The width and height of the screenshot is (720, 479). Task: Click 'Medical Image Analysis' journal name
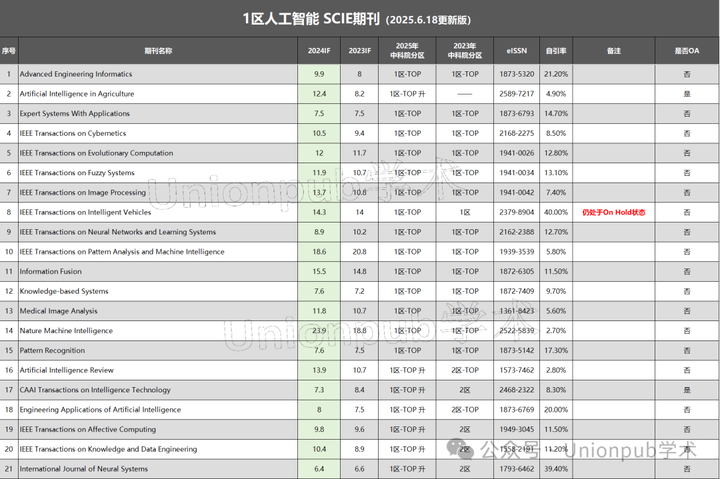(x=58, y=311)
